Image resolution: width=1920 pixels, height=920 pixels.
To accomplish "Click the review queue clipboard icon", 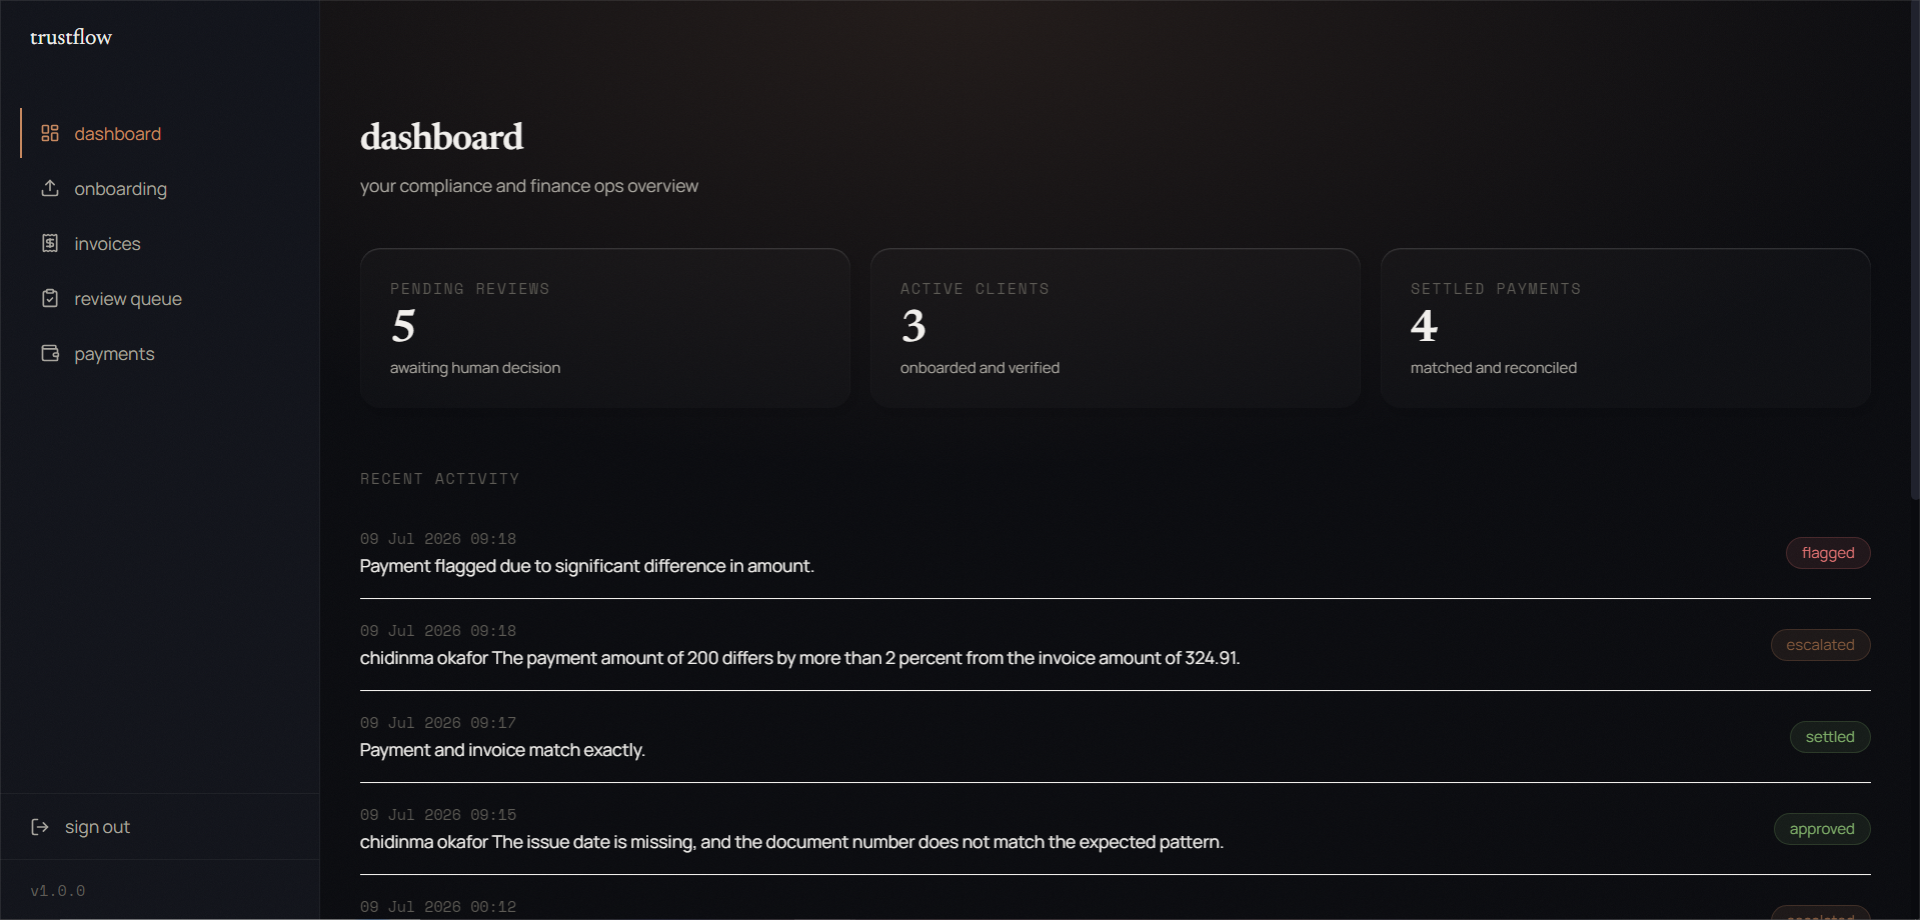I will [x=50, y=298].
